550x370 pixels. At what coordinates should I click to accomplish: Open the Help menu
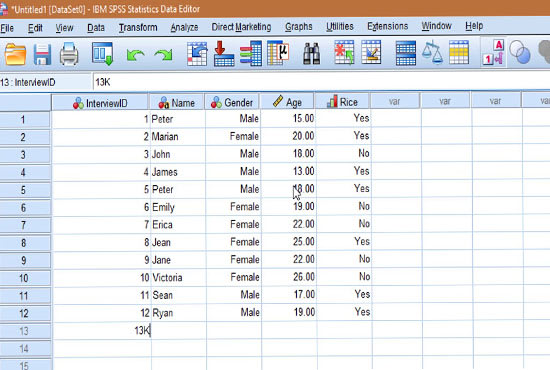point(474,26)
